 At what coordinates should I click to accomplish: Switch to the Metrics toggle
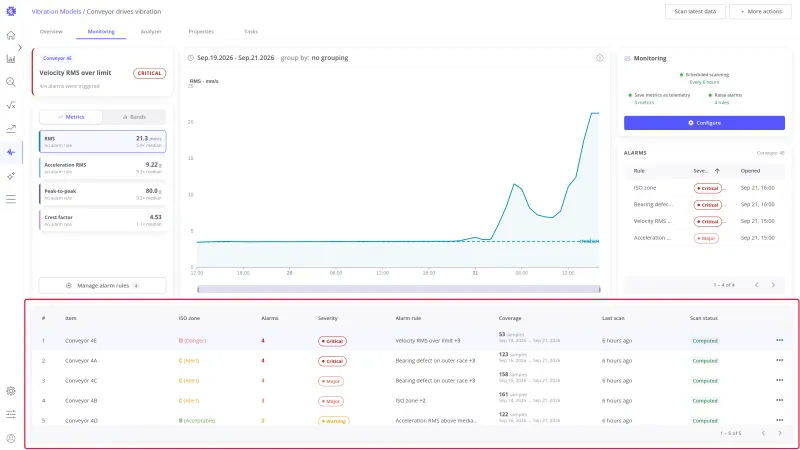pyautogui.click(x=71, y=117)
